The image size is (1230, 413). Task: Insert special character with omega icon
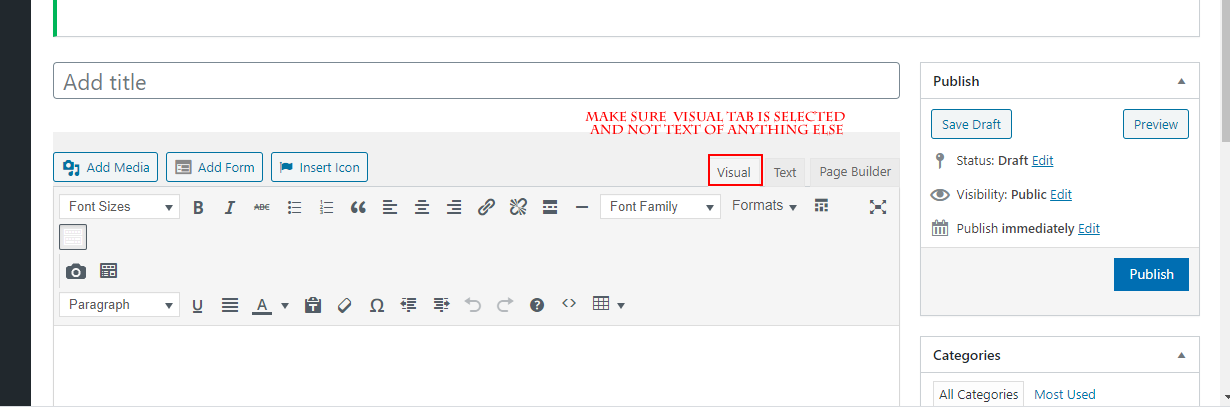[376, 305]
